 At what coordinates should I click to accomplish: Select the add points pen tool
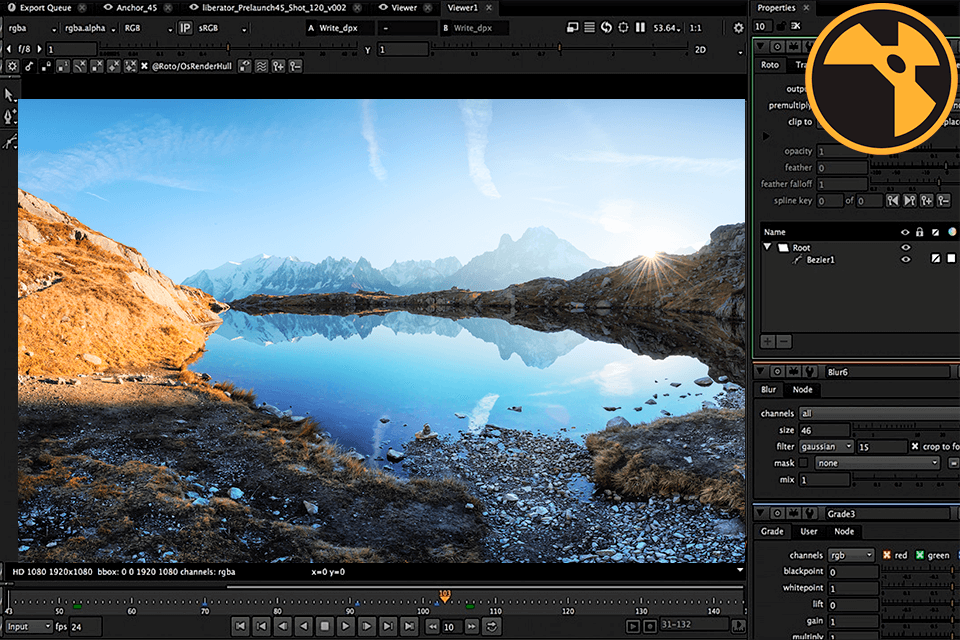pos(10,116)
